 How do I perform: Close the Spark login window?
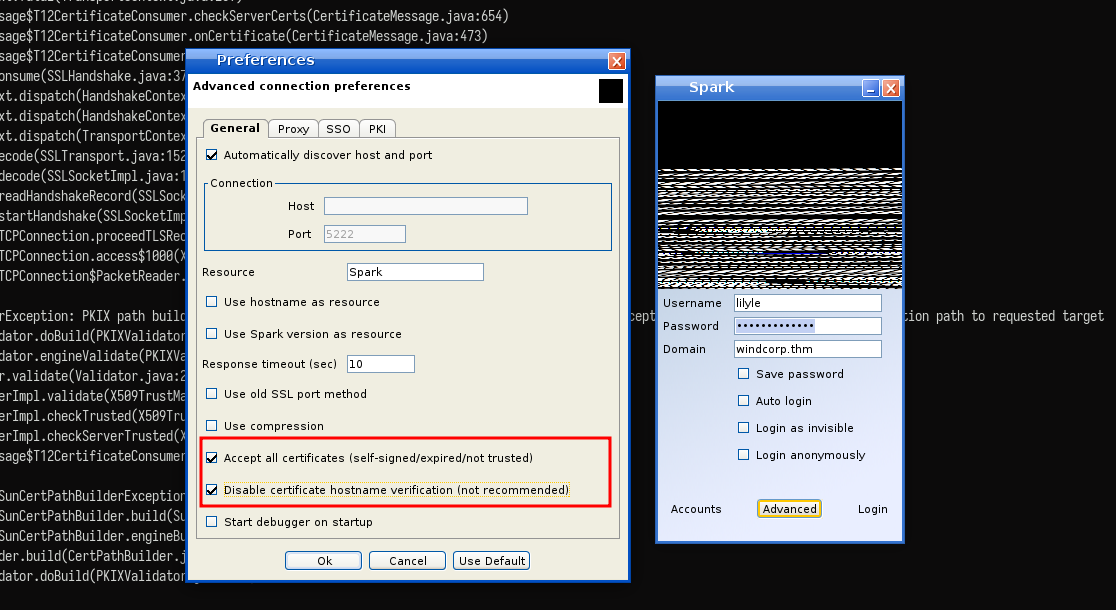tap(890, 88)
